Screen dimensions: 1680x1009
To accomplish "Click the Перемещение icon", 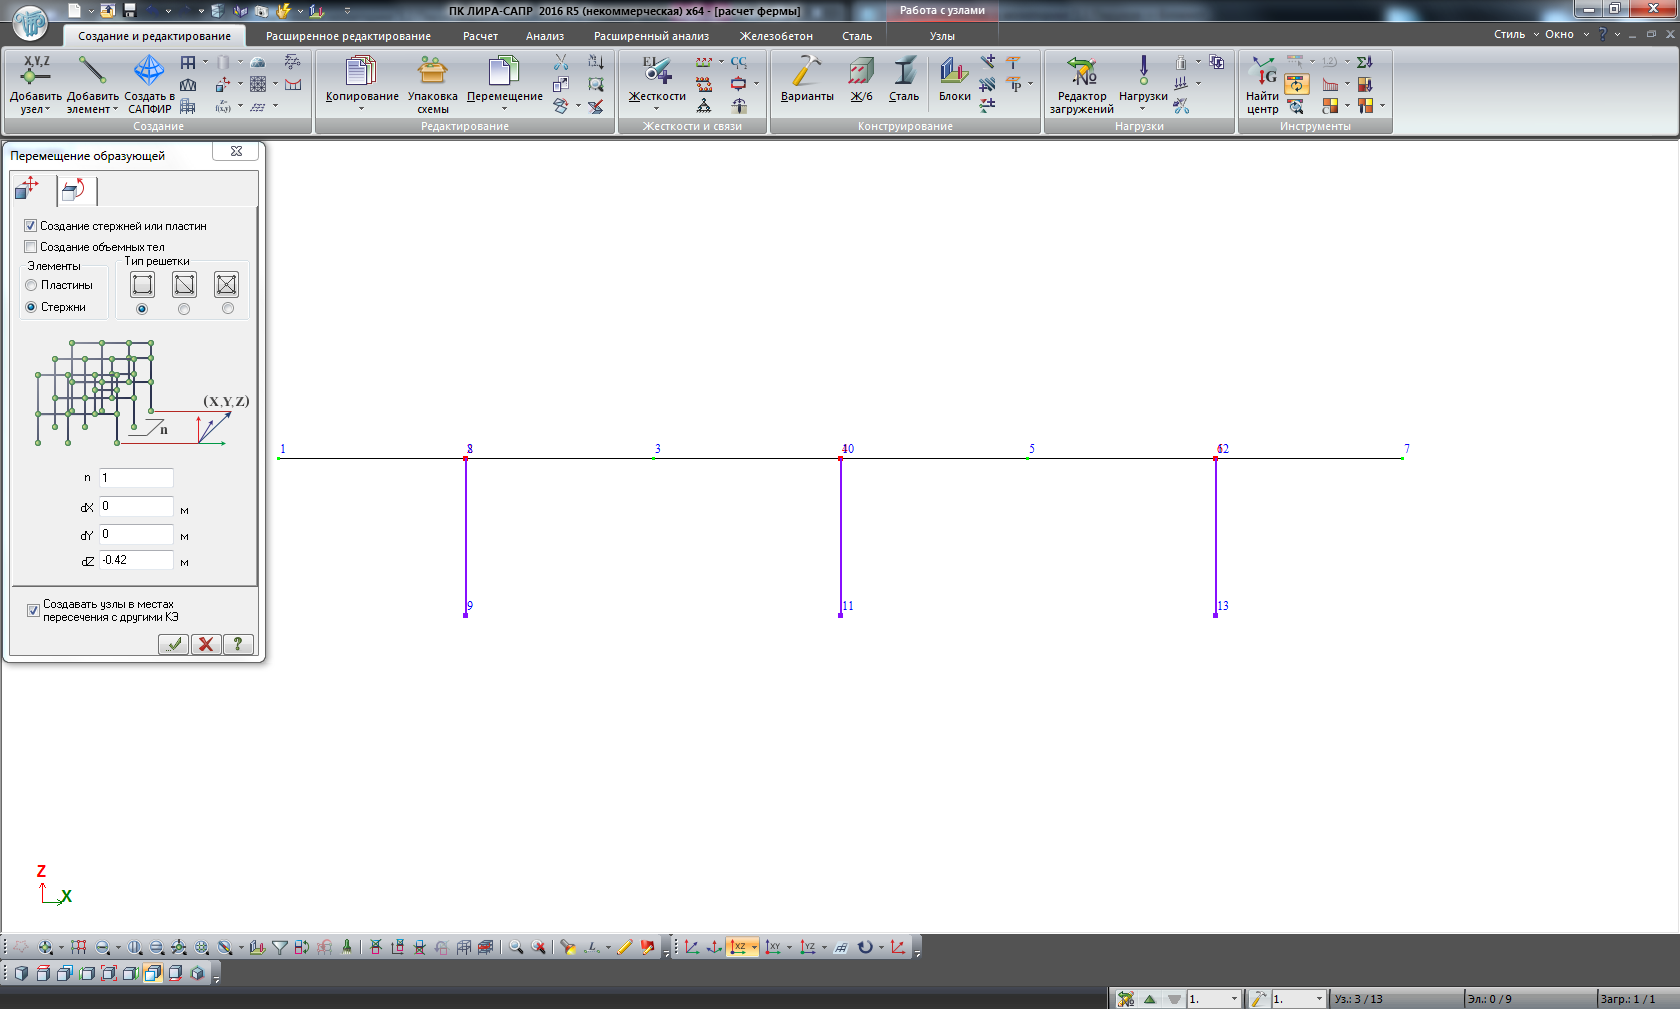I will click(x=504, y=71).
